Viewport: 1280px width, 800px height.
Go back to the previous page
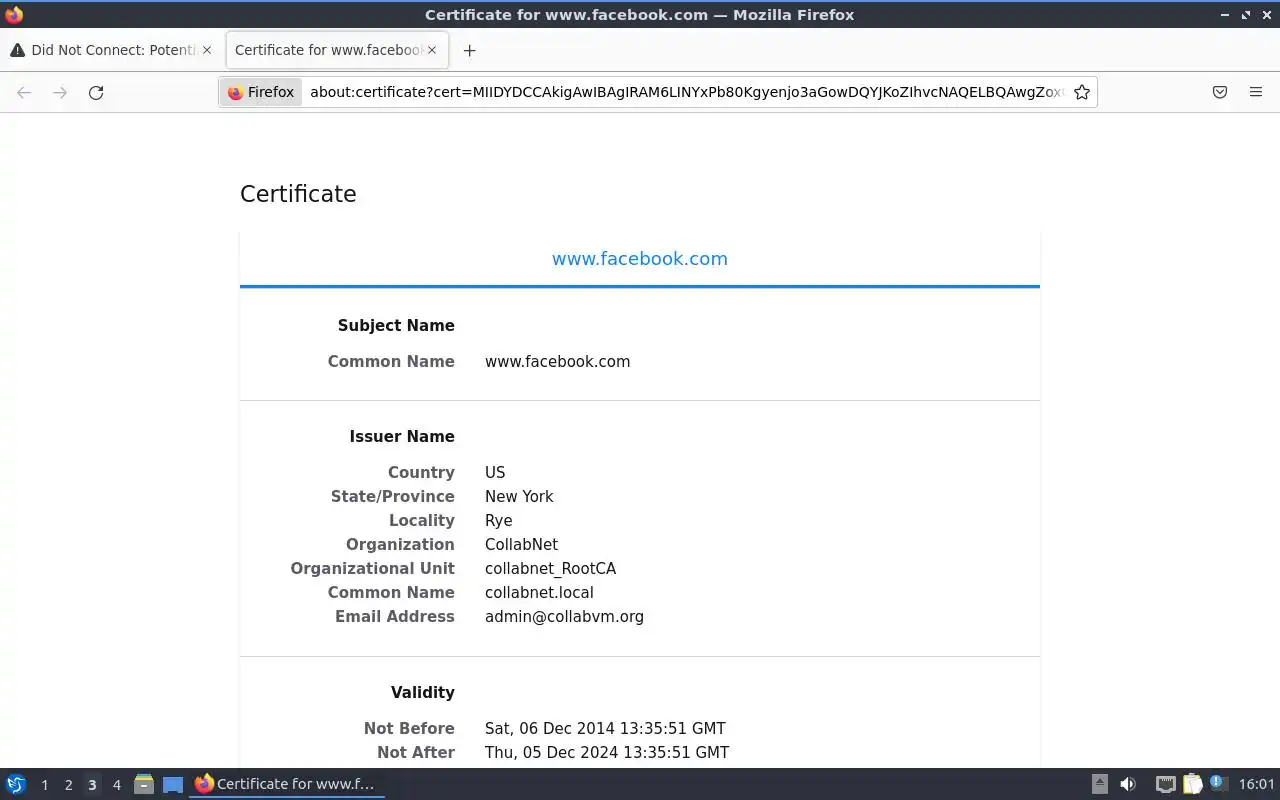(24, 92)
